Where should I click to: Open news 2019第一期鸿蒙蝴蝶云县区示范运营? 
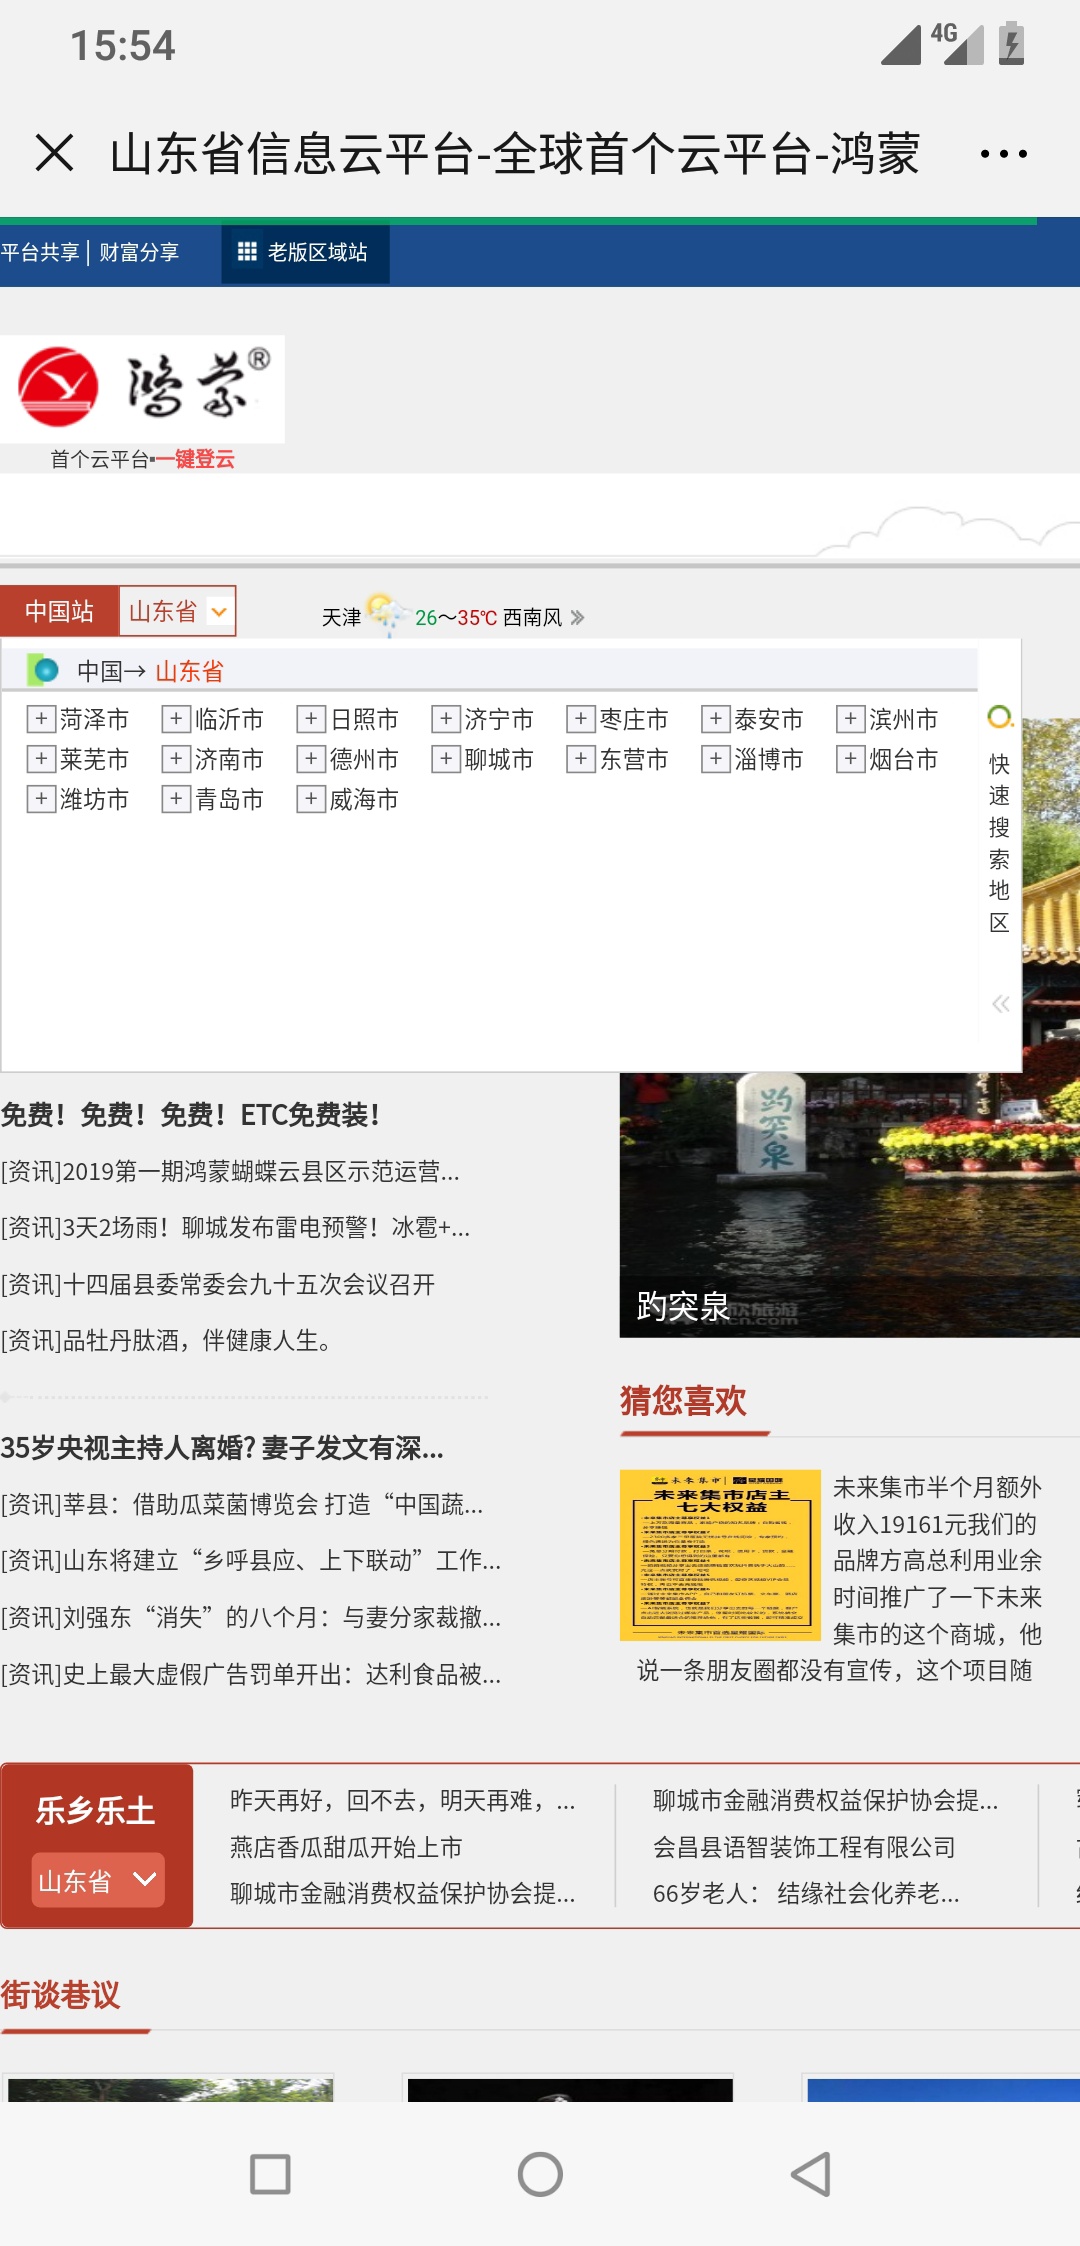pyautogui.click(x=230, y=1171)
